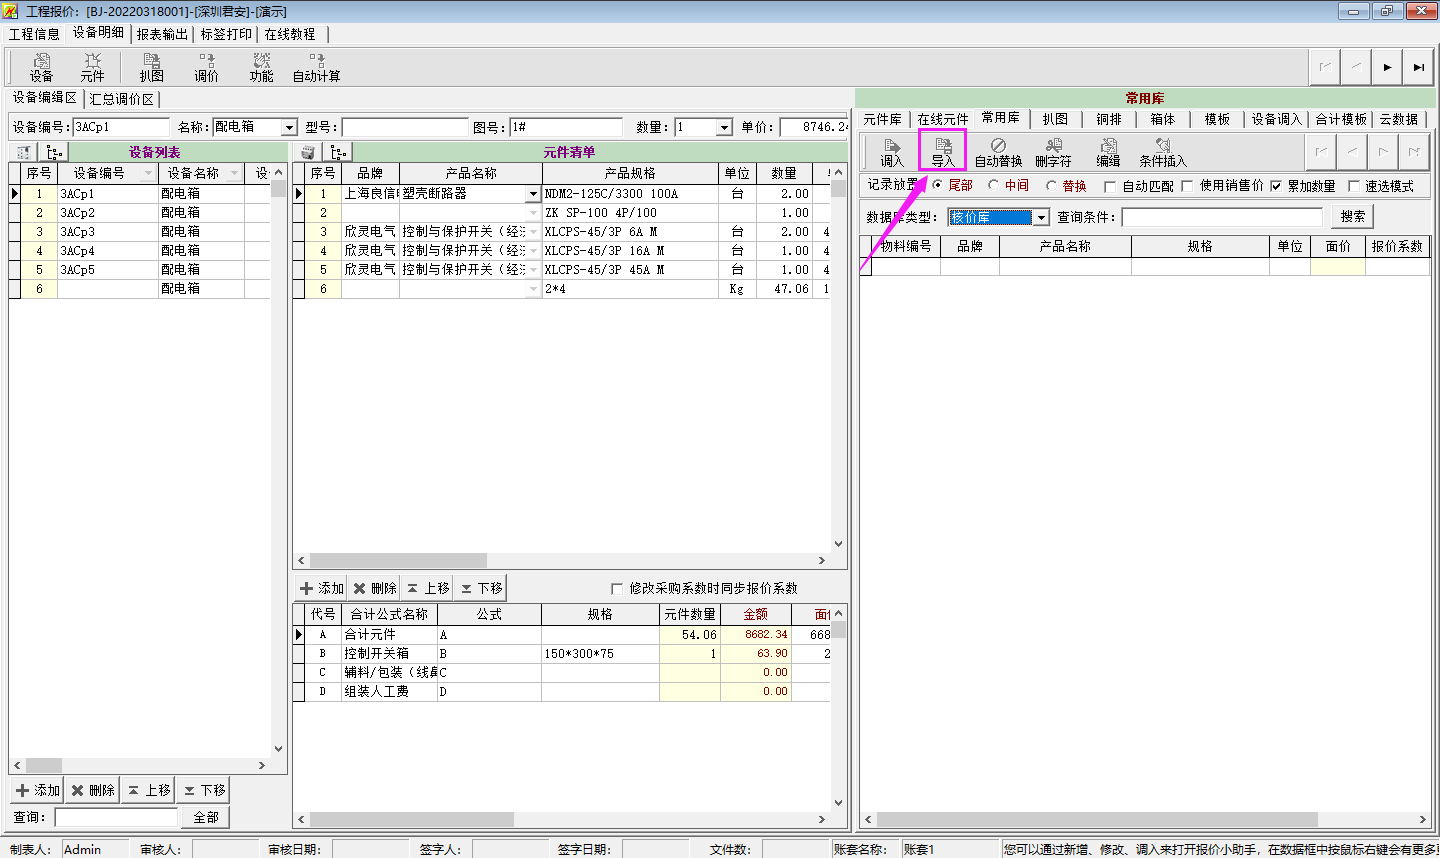Toggle 修改采购系数时同步报价系数 checkbox
This screenshot has width=1440, height=858.
(x=616, y=588)
